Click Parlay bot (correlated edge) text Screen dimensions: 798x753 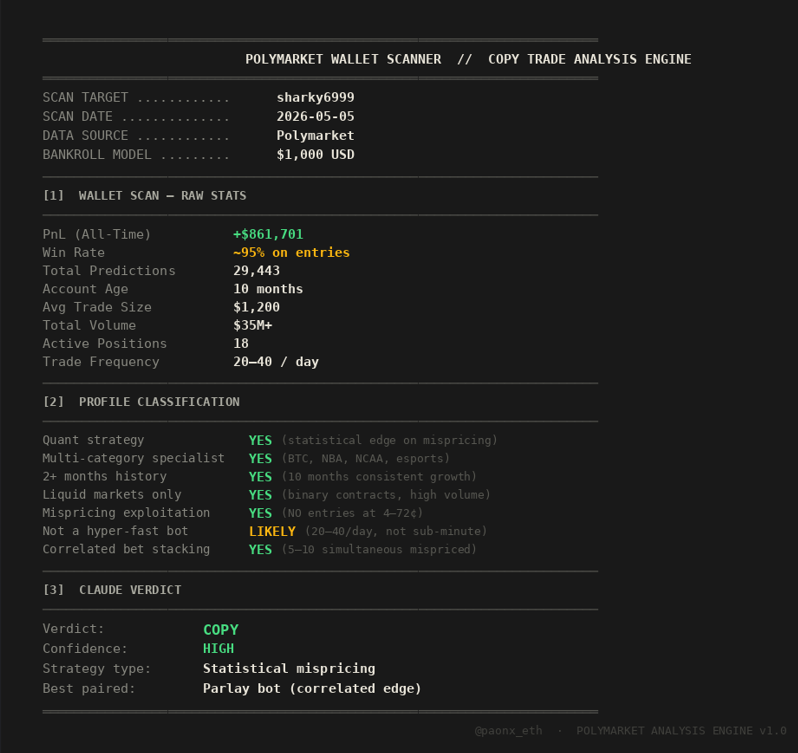click(312, 688)
